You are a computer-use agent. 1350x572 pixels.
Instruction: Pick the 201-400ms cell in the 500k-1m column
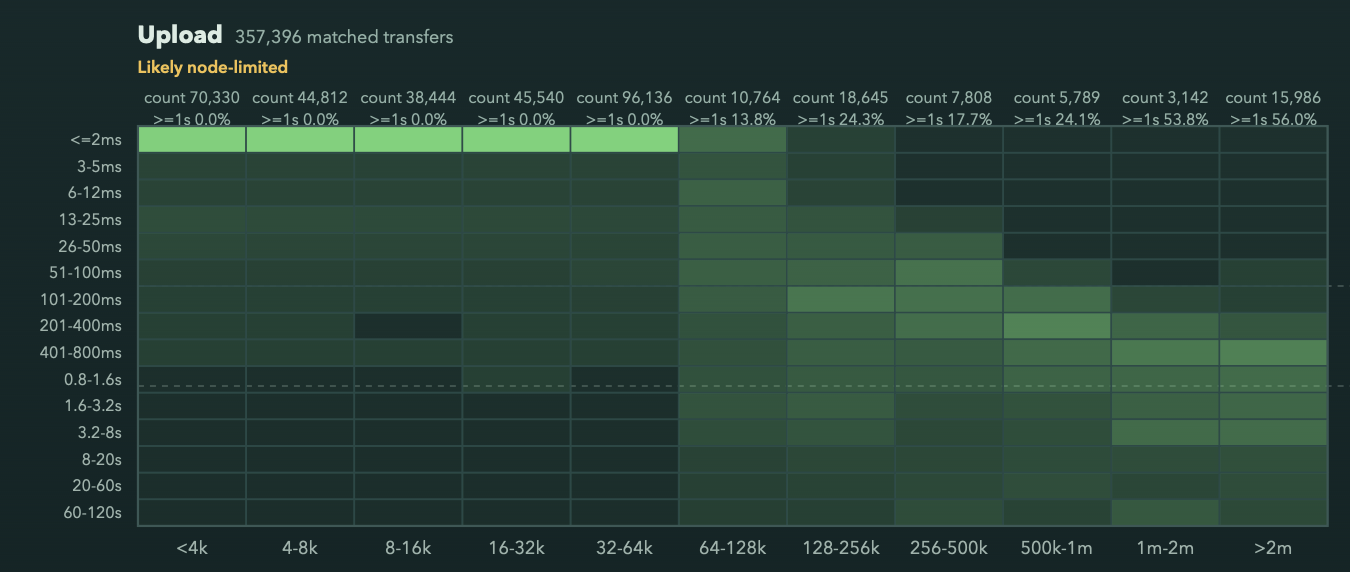coord(1057,326)
